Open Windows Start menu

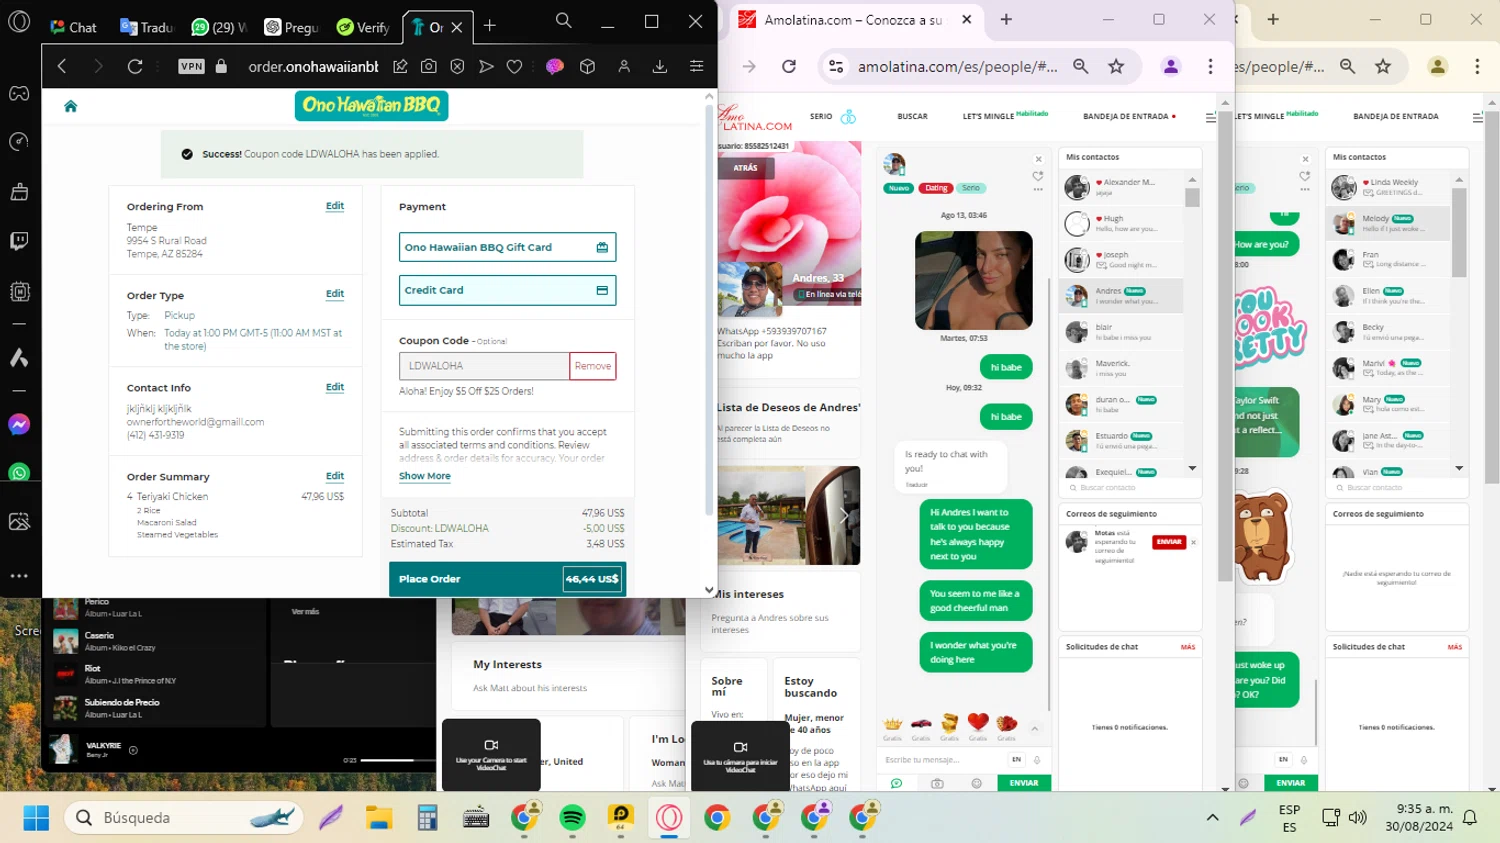(x=36, y=818)
